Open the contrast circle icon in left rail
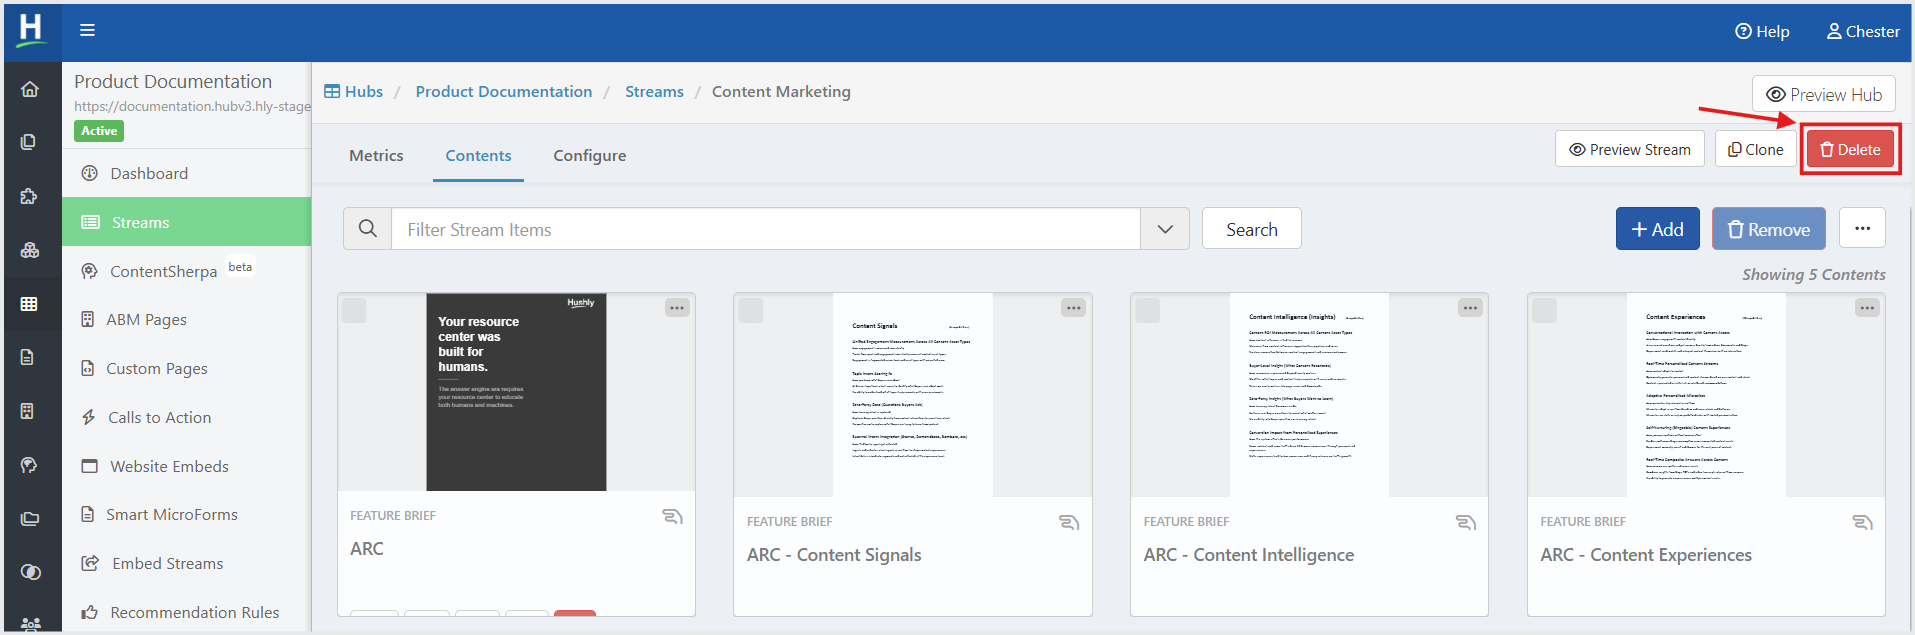1915x635 pixels. [x=30, y=572]
